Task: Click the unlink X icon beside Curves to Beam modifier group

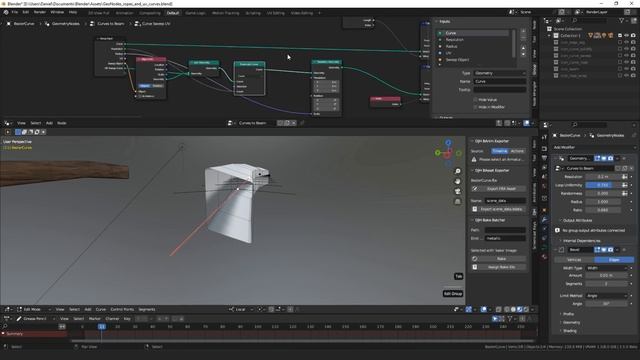Action: (x=631, y=168)
